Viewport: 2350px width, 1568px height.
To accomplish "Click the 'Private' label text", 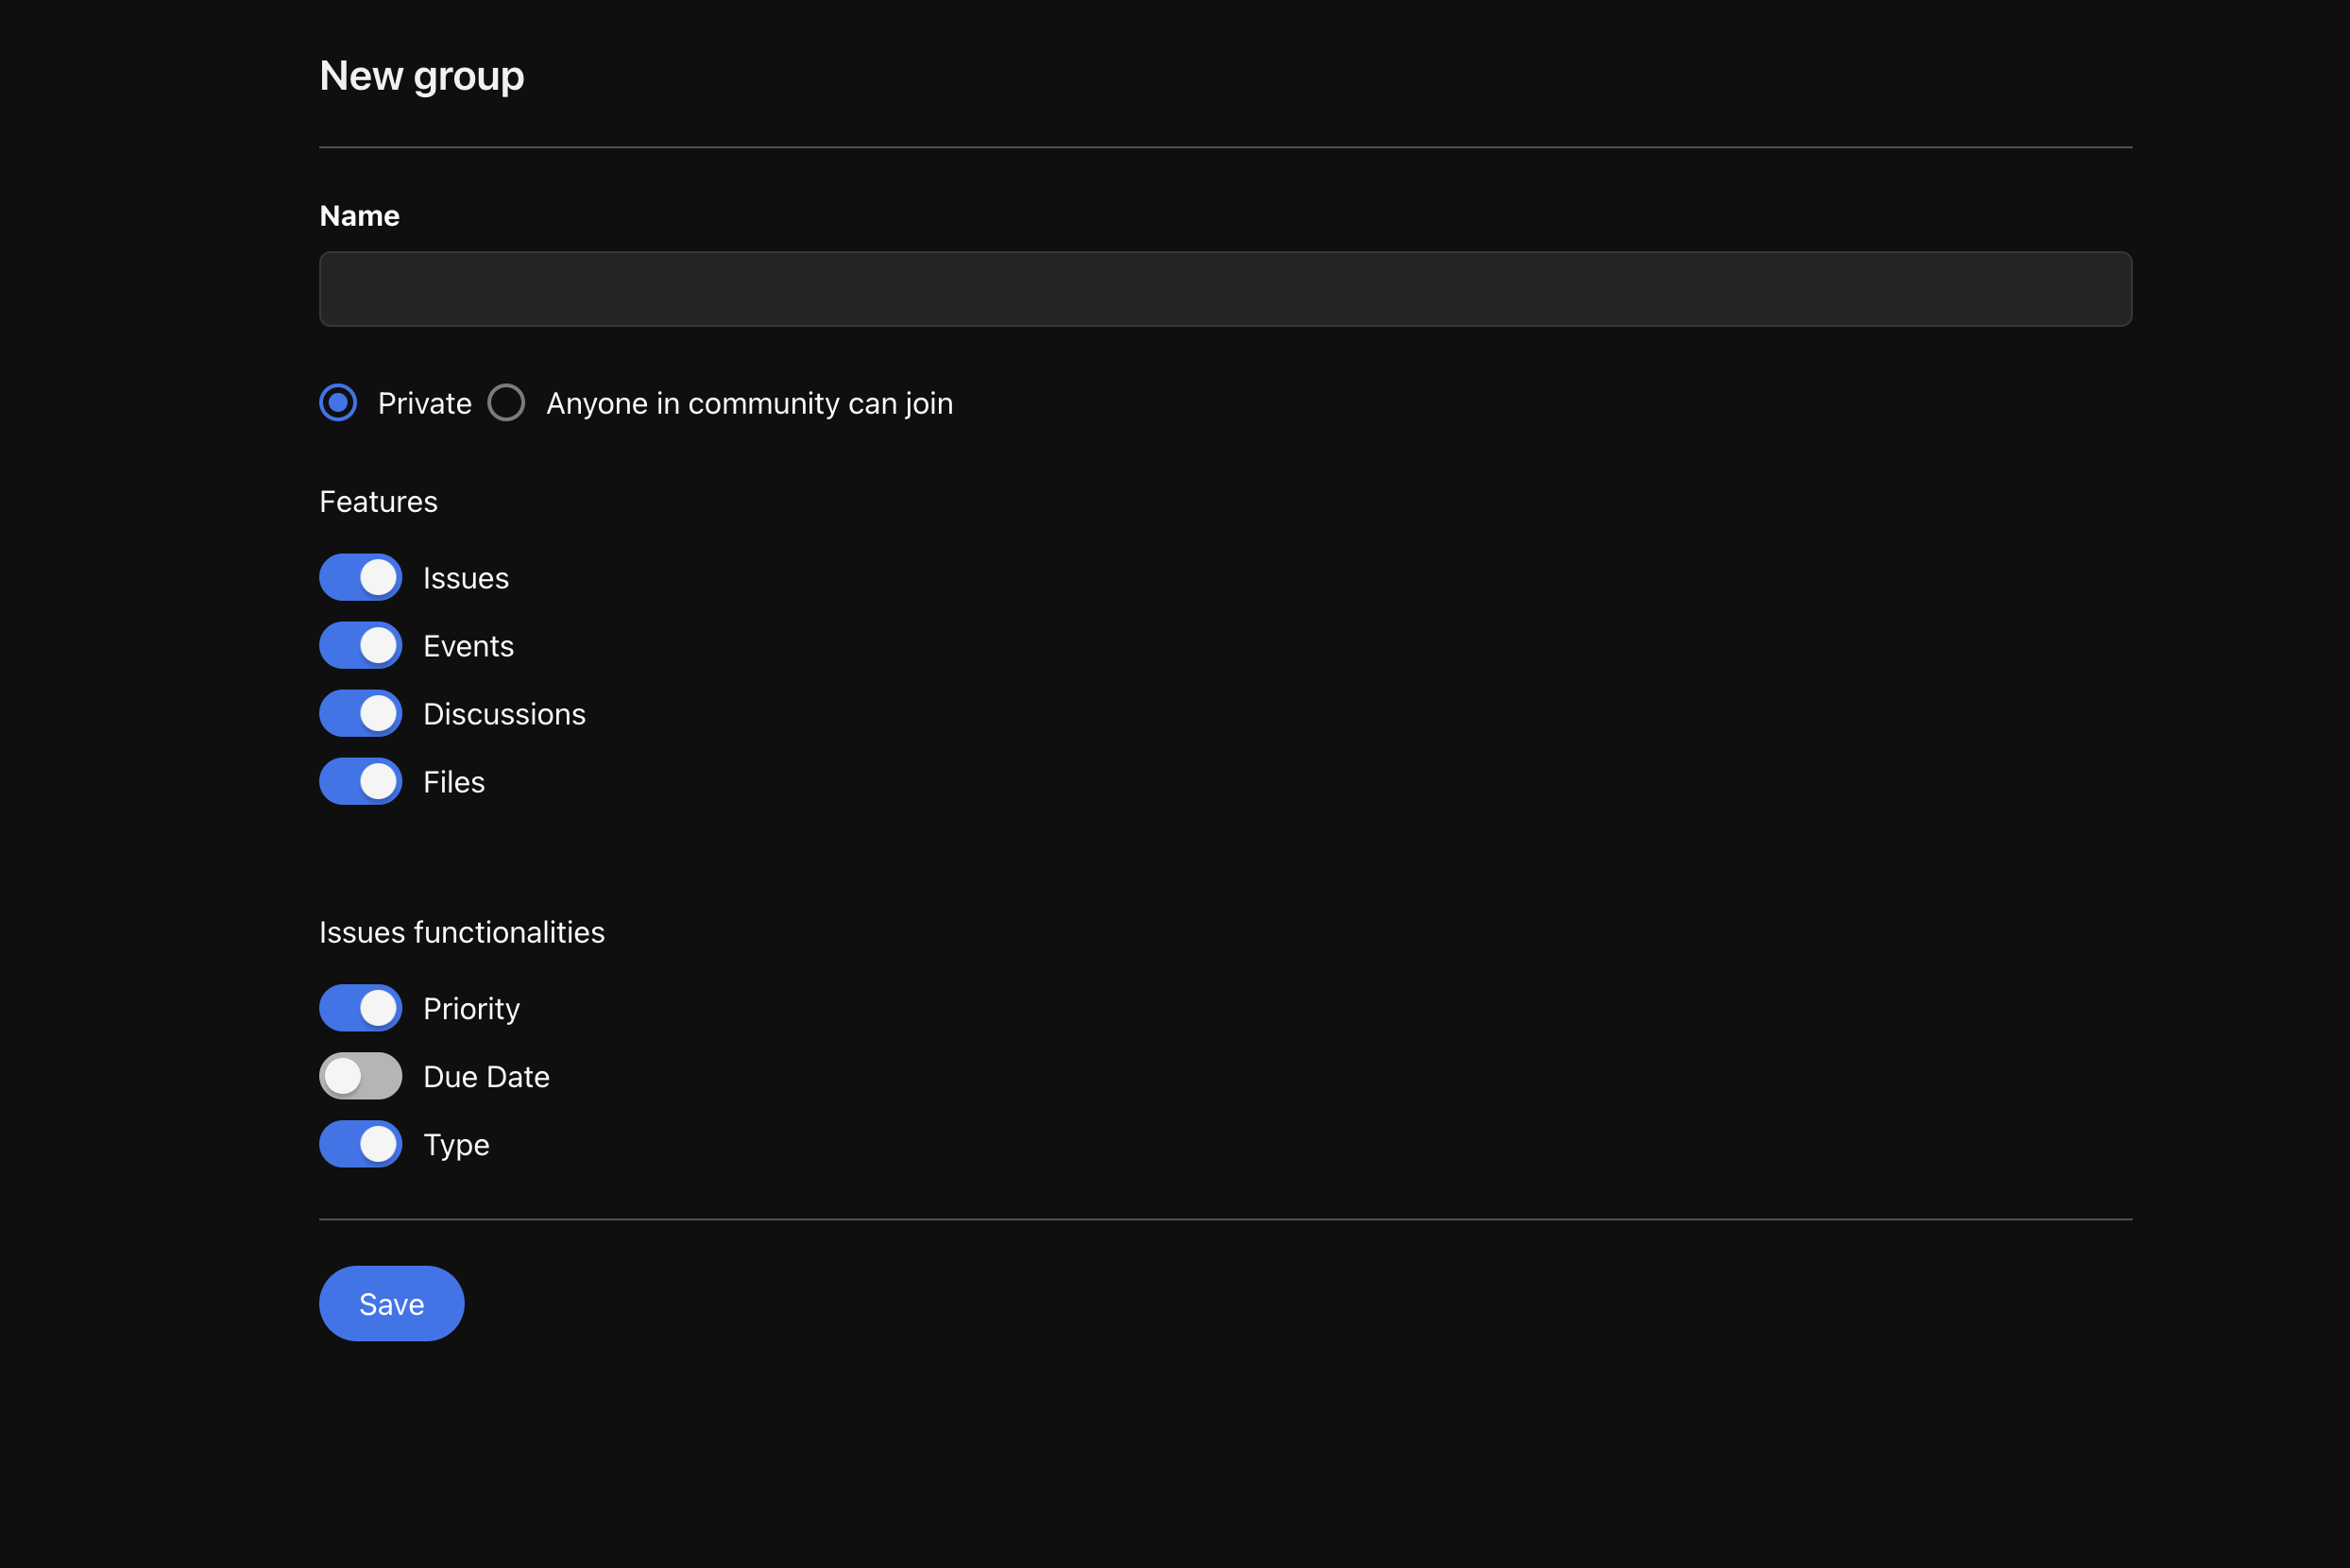I will [x=424, y=403].
